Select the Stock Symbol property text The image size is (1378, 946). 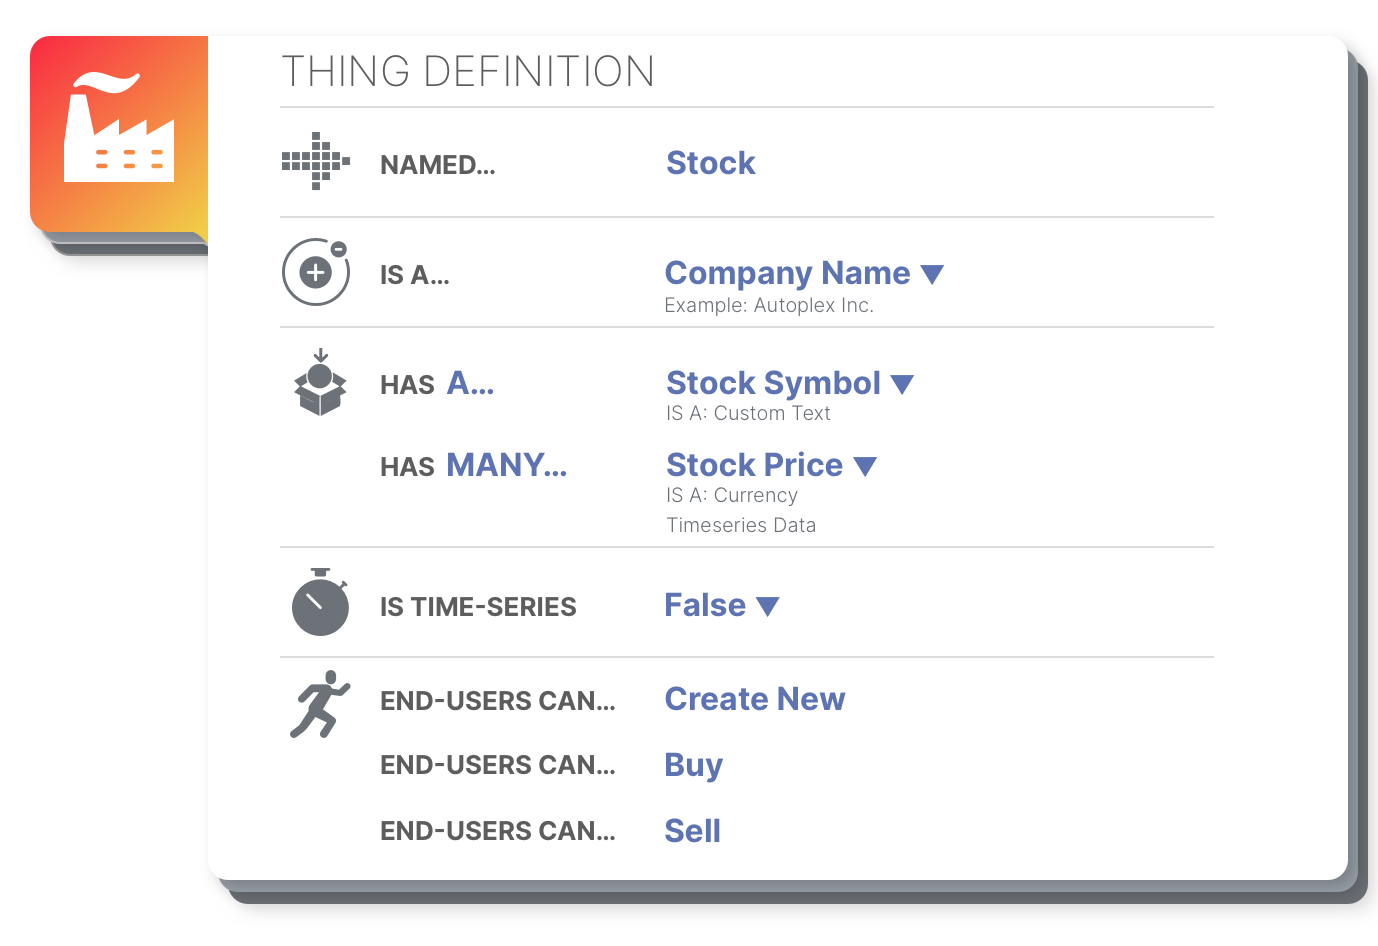click(774, 383)
